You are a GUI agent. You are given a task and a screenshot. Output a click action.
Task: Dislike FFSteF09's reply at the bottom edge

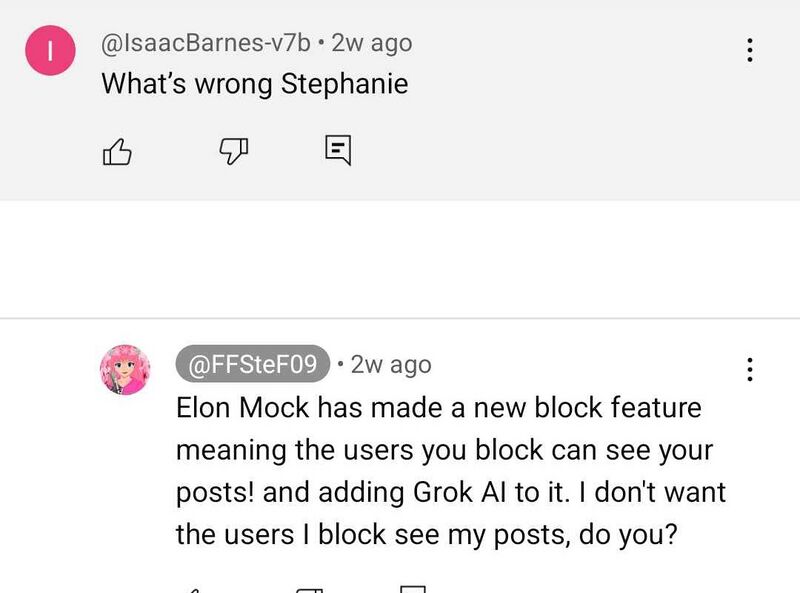pos(307,588)
